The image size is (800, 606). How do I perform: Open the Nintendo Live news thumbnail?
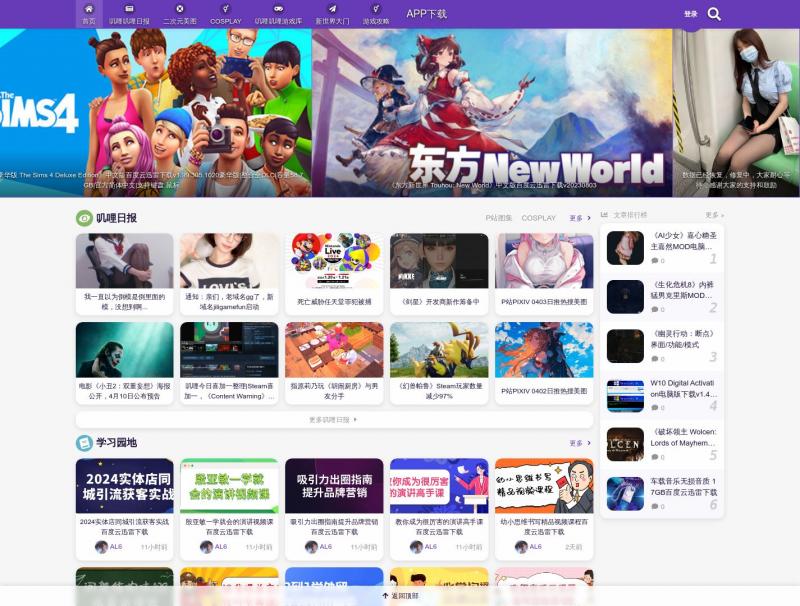[334, 261]
